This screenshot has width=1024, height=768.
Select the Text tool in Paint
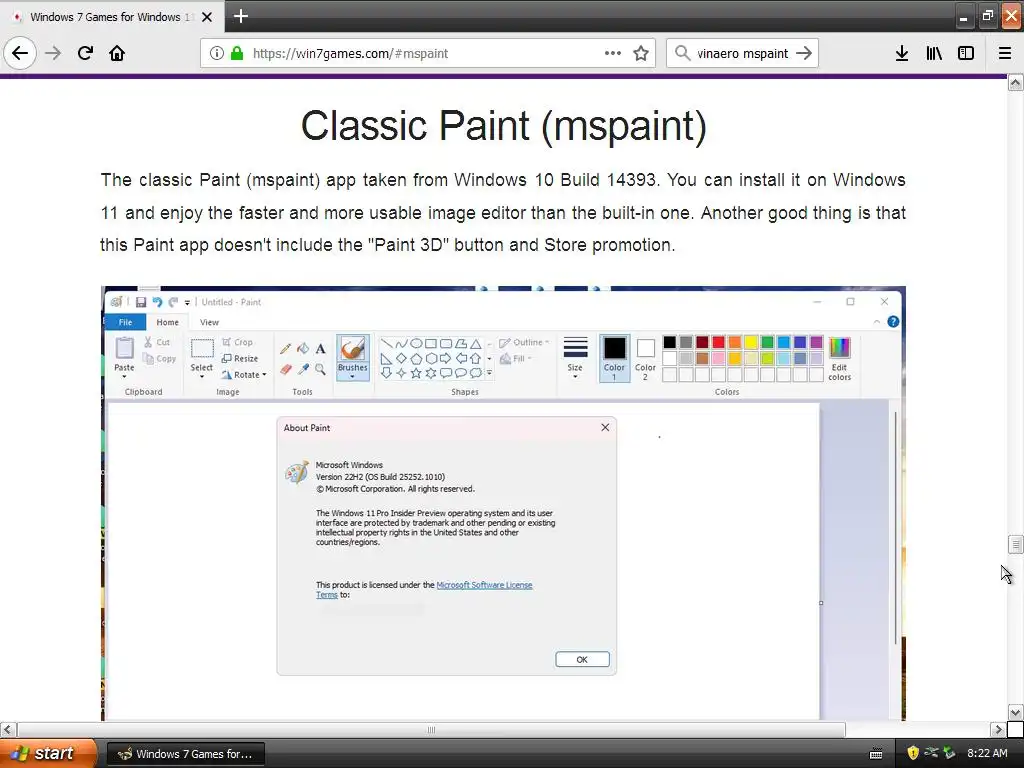320,349
